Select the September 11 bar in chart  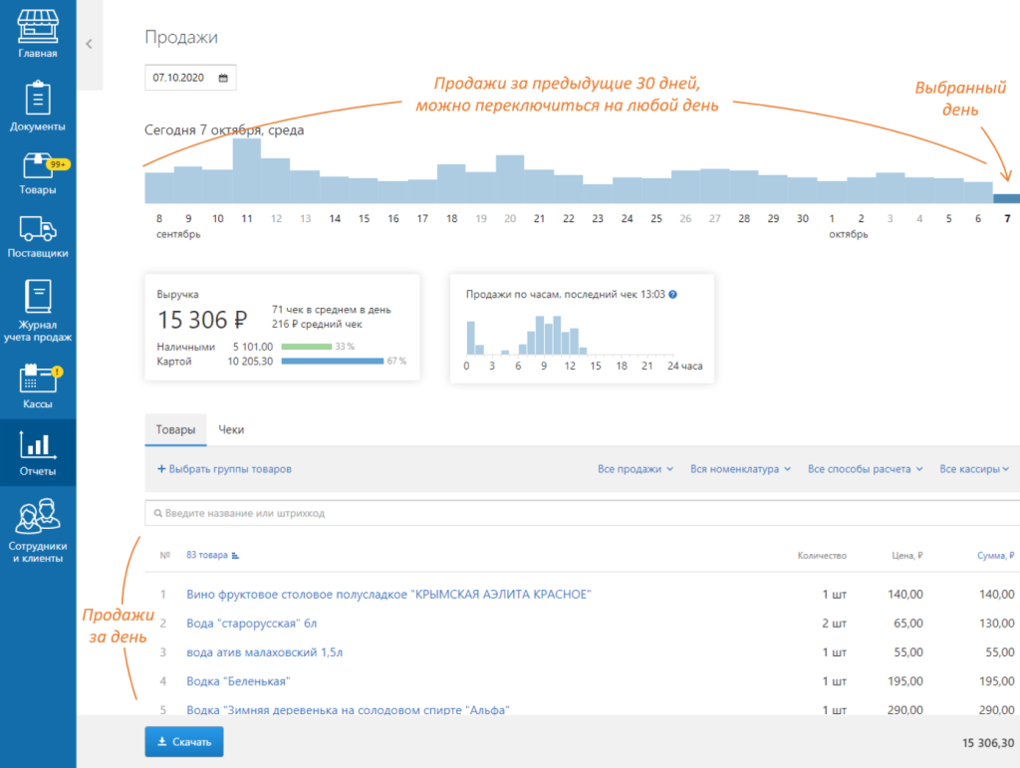(x=247, y=171)
